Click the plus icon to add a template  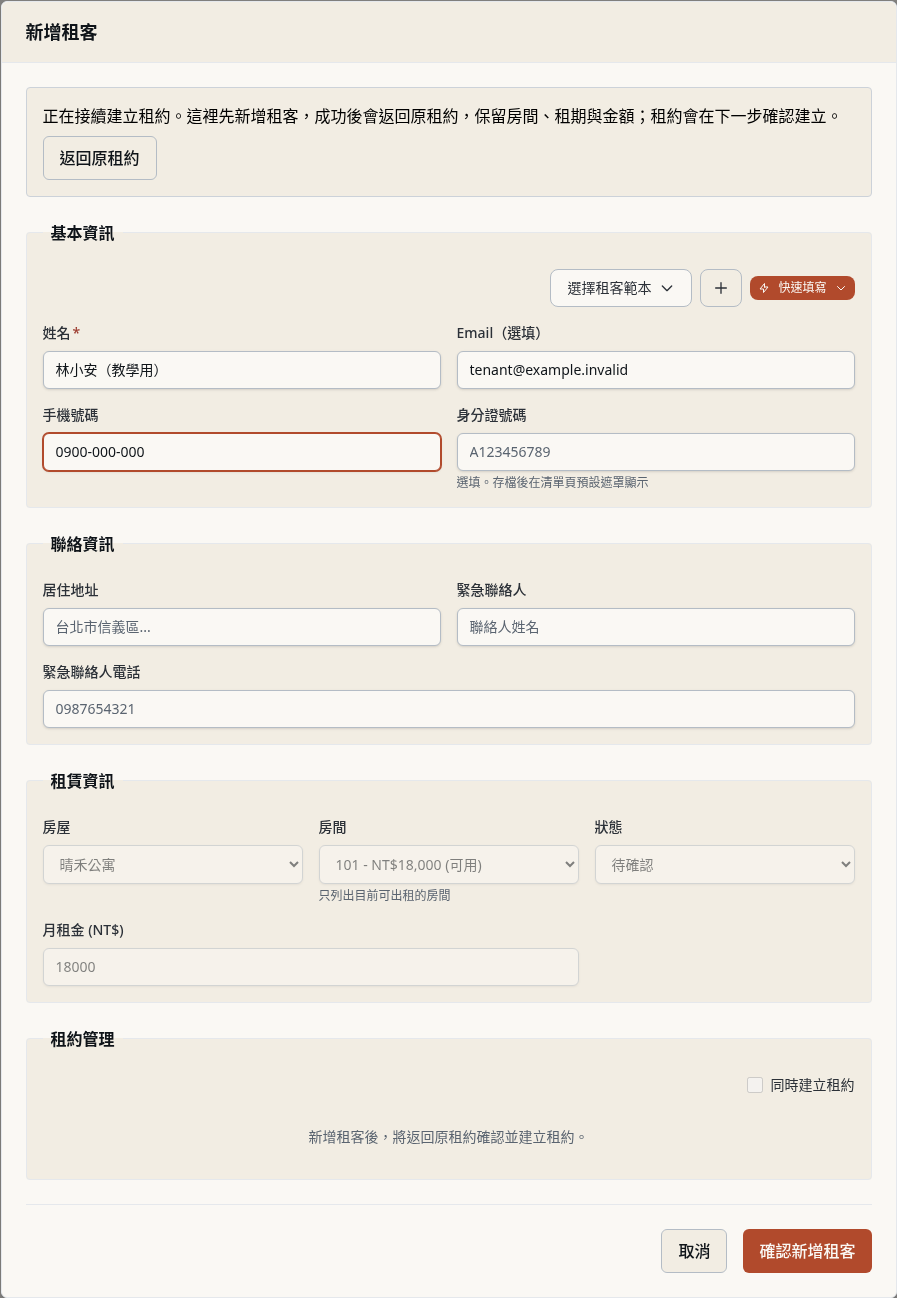click(720, 288)
